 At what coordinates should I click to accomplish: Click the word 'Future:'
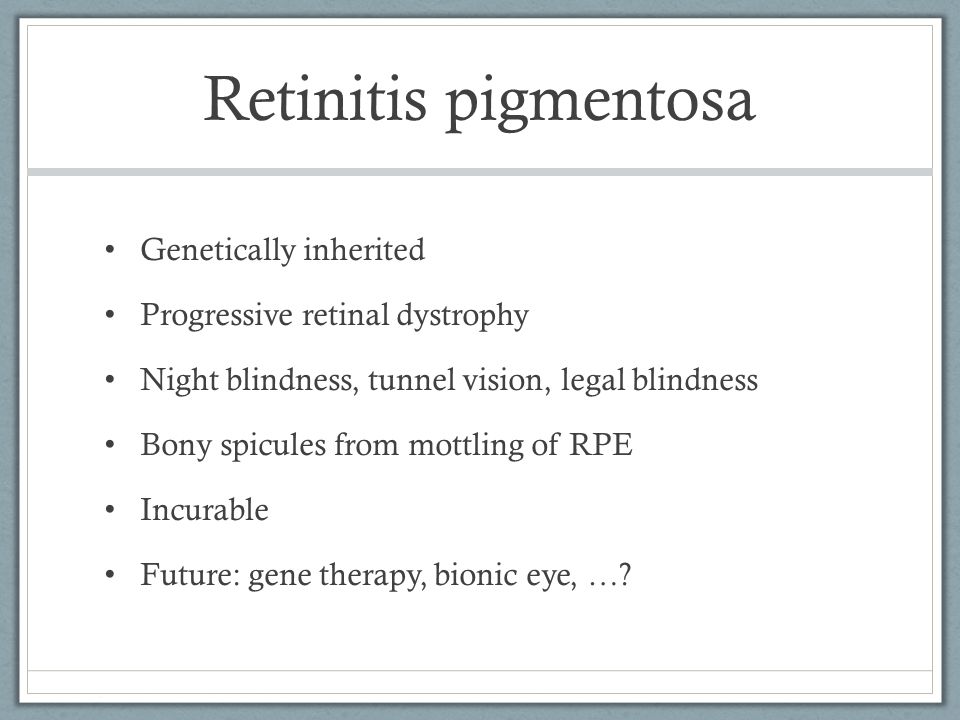click(x=190, y=575)
